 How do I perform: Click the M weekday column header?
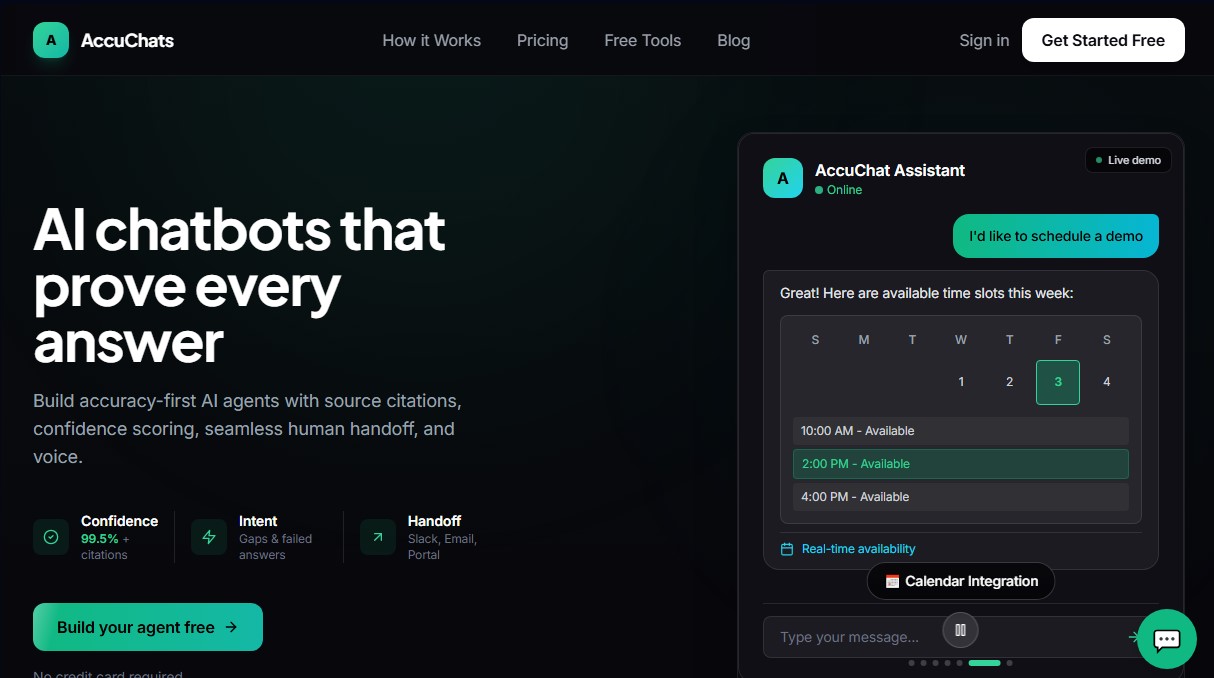click(x=864, y=340)
